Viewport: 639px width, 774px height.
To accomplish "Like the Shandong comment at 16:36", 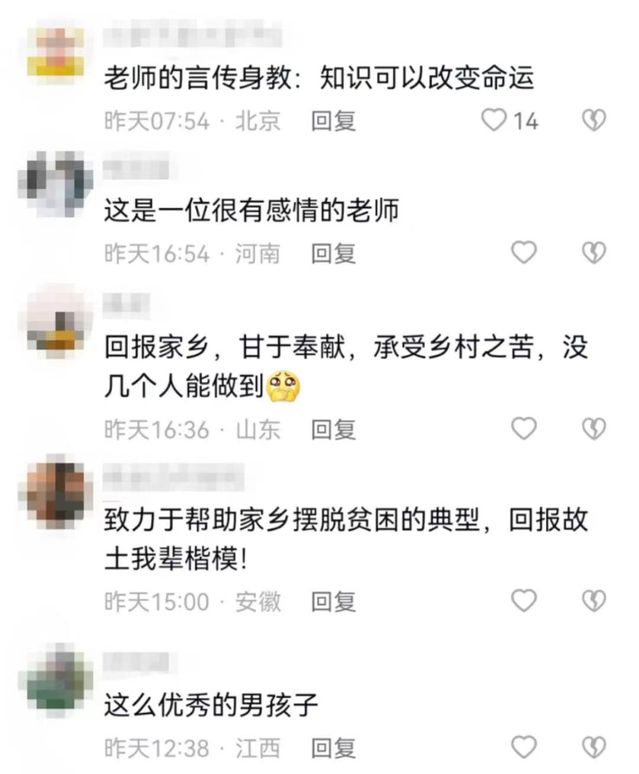I will (x=524, y=428).
